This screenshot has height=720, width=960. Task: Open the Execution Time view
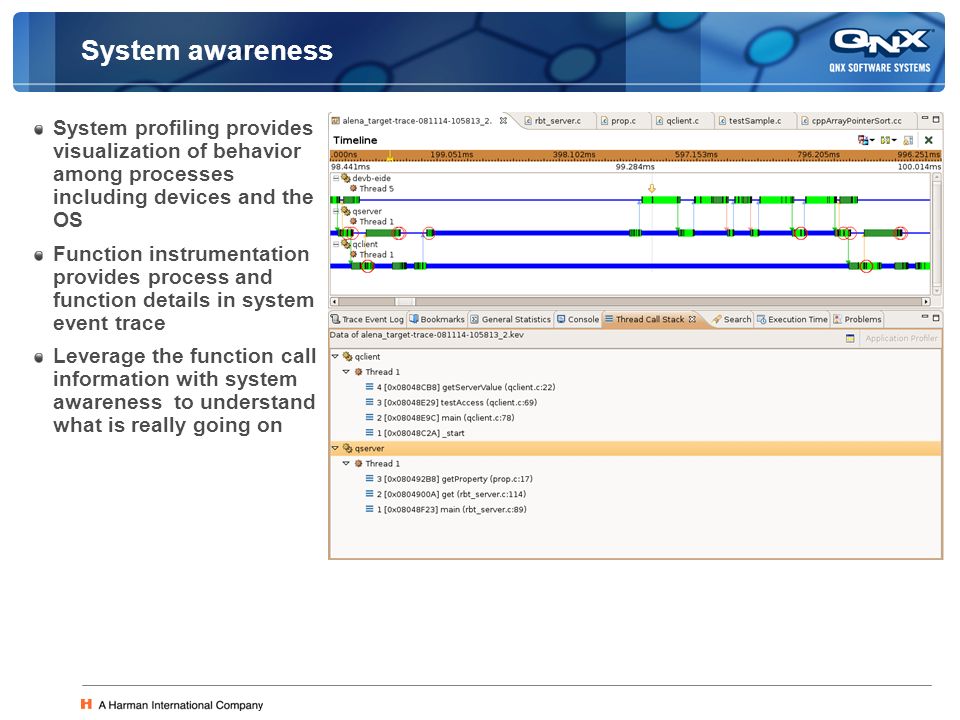[x=792, y=320]
